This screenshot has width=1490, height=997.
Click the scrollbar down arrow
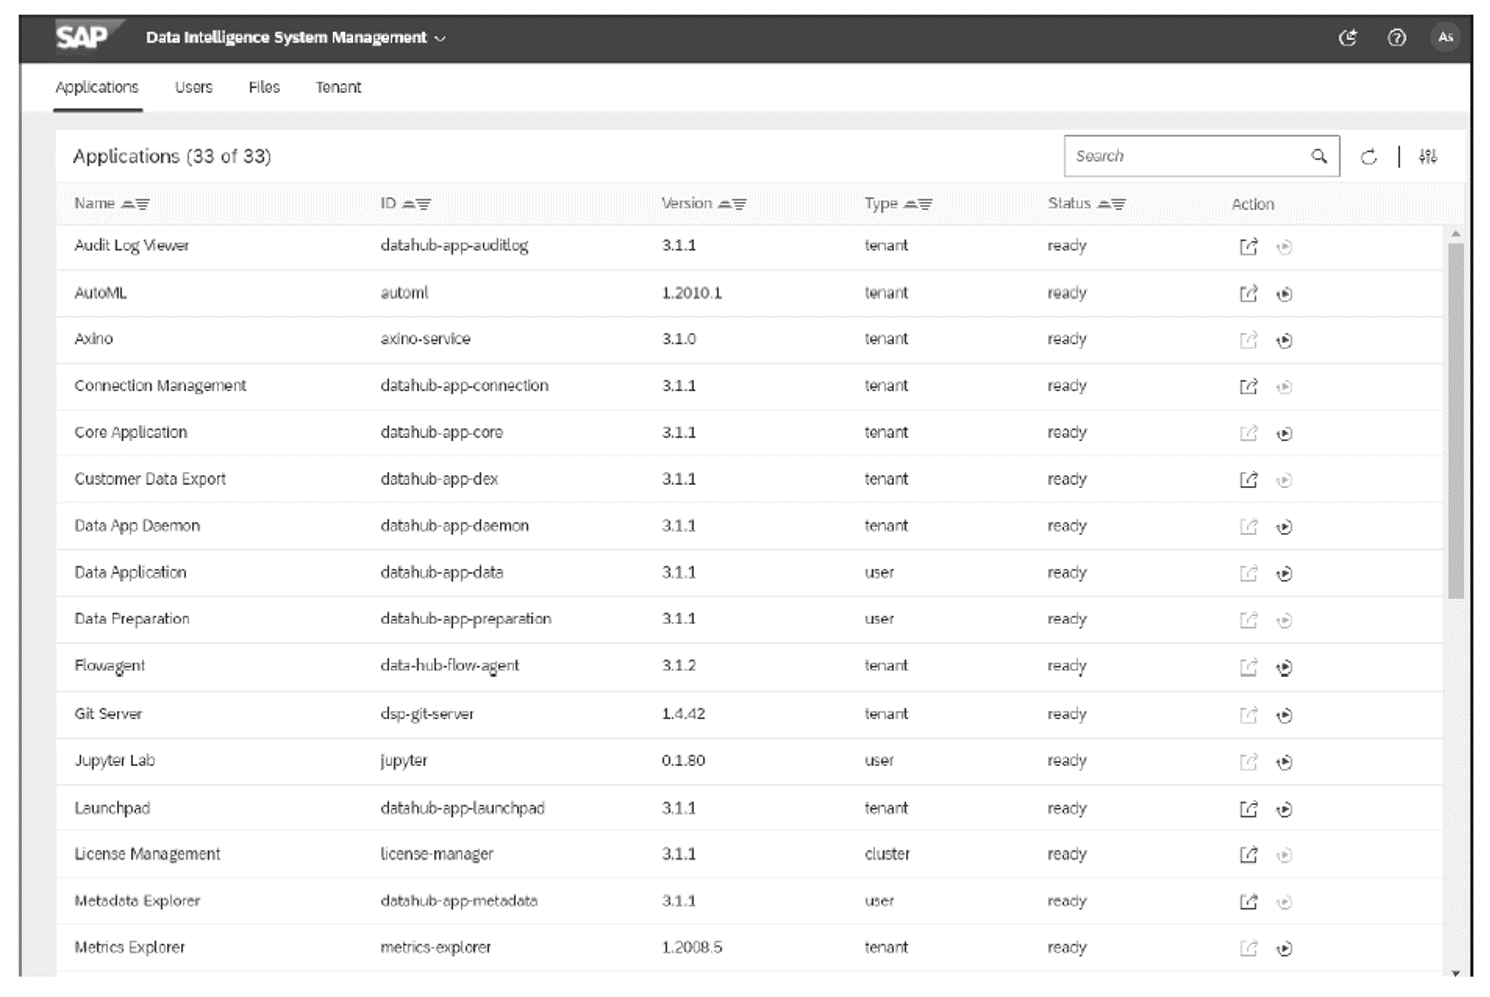tap(1455, 972)
